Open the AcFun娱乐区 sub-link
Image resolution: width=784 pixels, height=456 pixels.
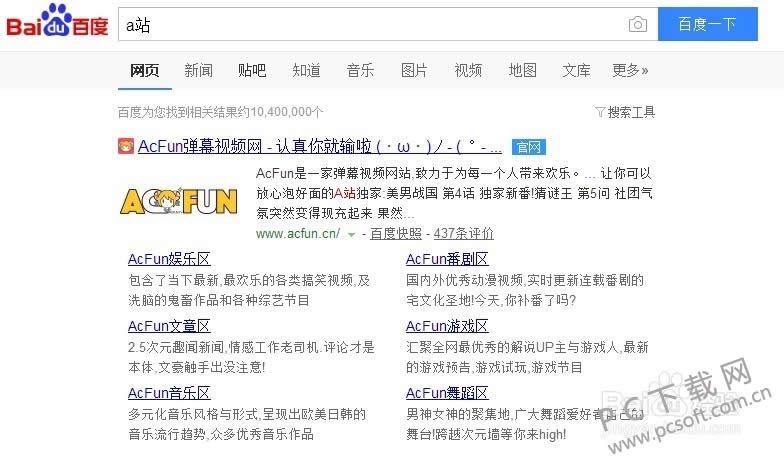tap(169, 260)
